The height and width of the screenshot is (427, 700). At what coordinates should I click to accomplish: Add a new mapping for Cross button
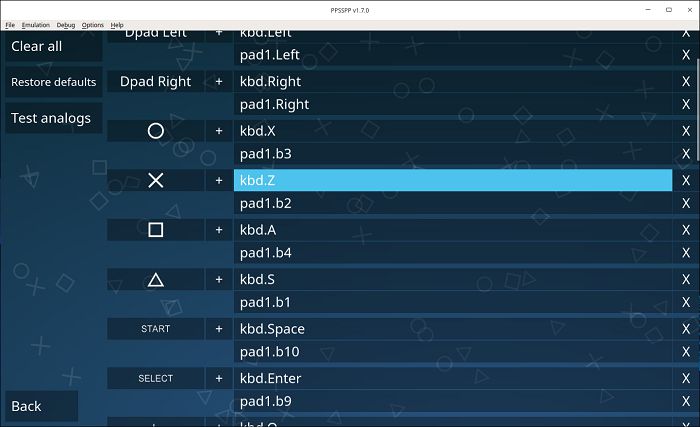pyautogui.click(x=219, y=180)
